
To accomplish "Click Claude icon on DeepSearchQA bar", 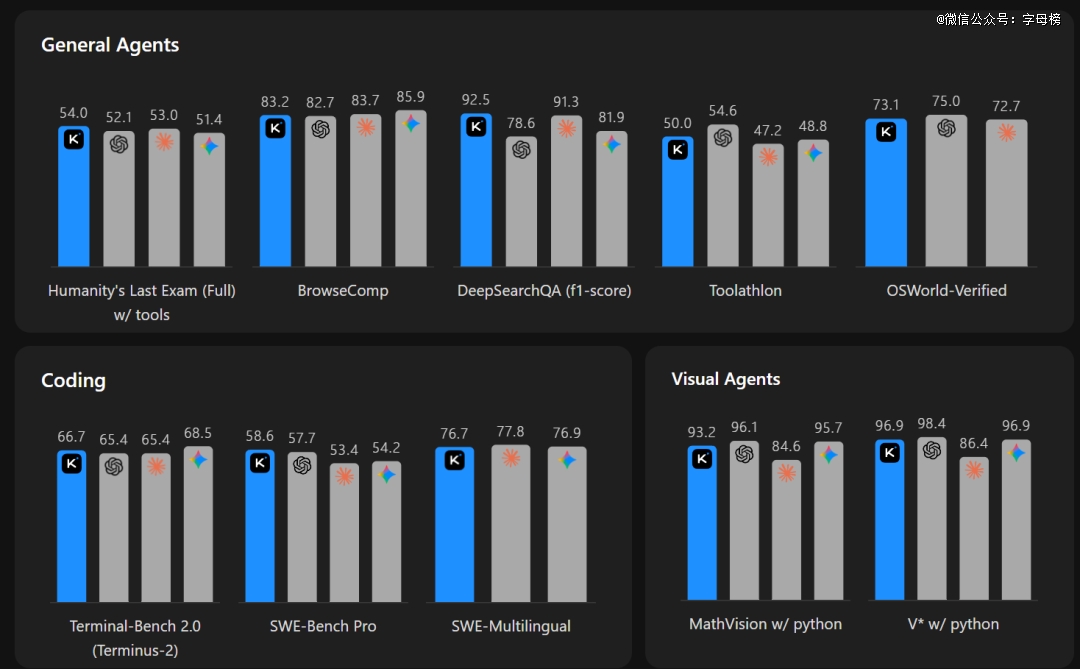I will (x=566, y=129).
